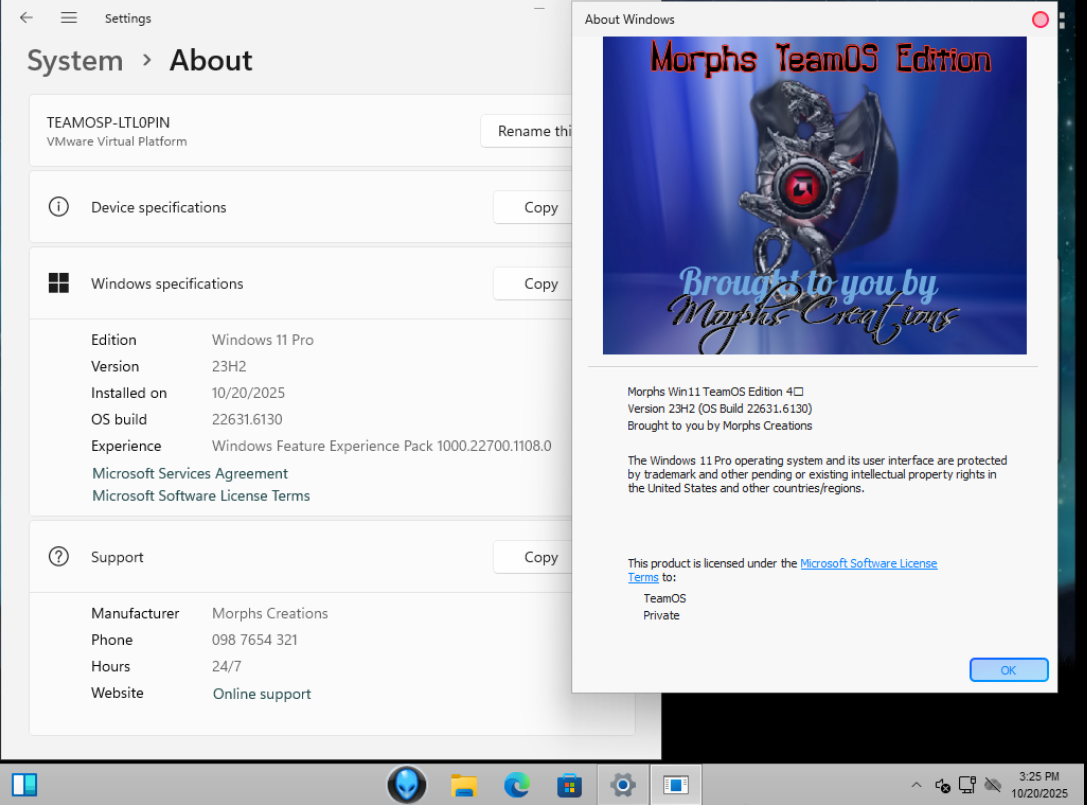Viewport: 1087px width, 805px height.
Task: Open the Online support website link
Action: click(262, 694)
